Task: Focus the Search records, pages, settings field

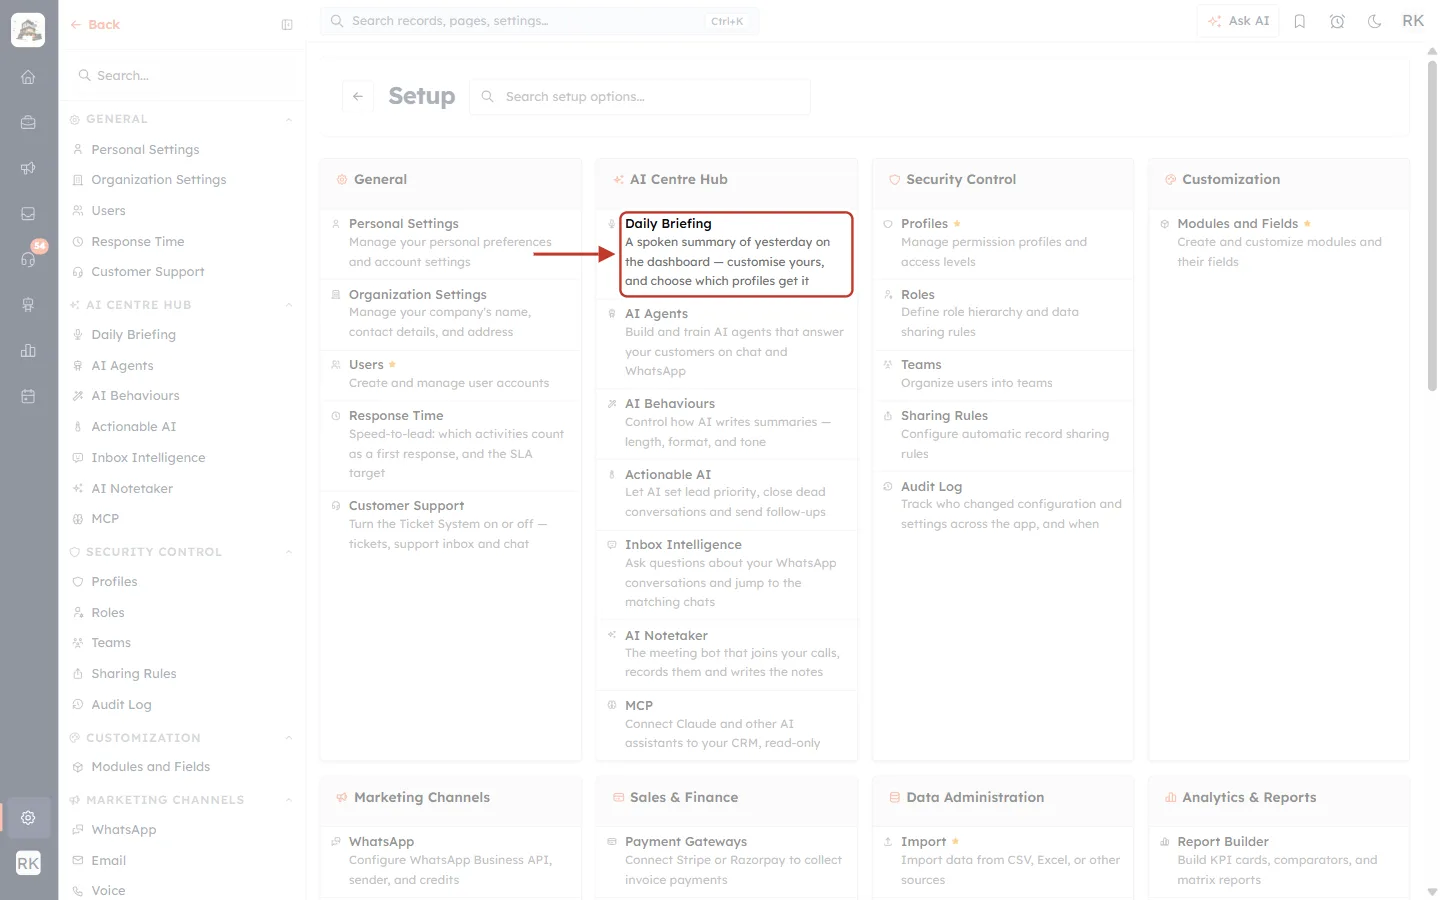Action: [540, 21]
